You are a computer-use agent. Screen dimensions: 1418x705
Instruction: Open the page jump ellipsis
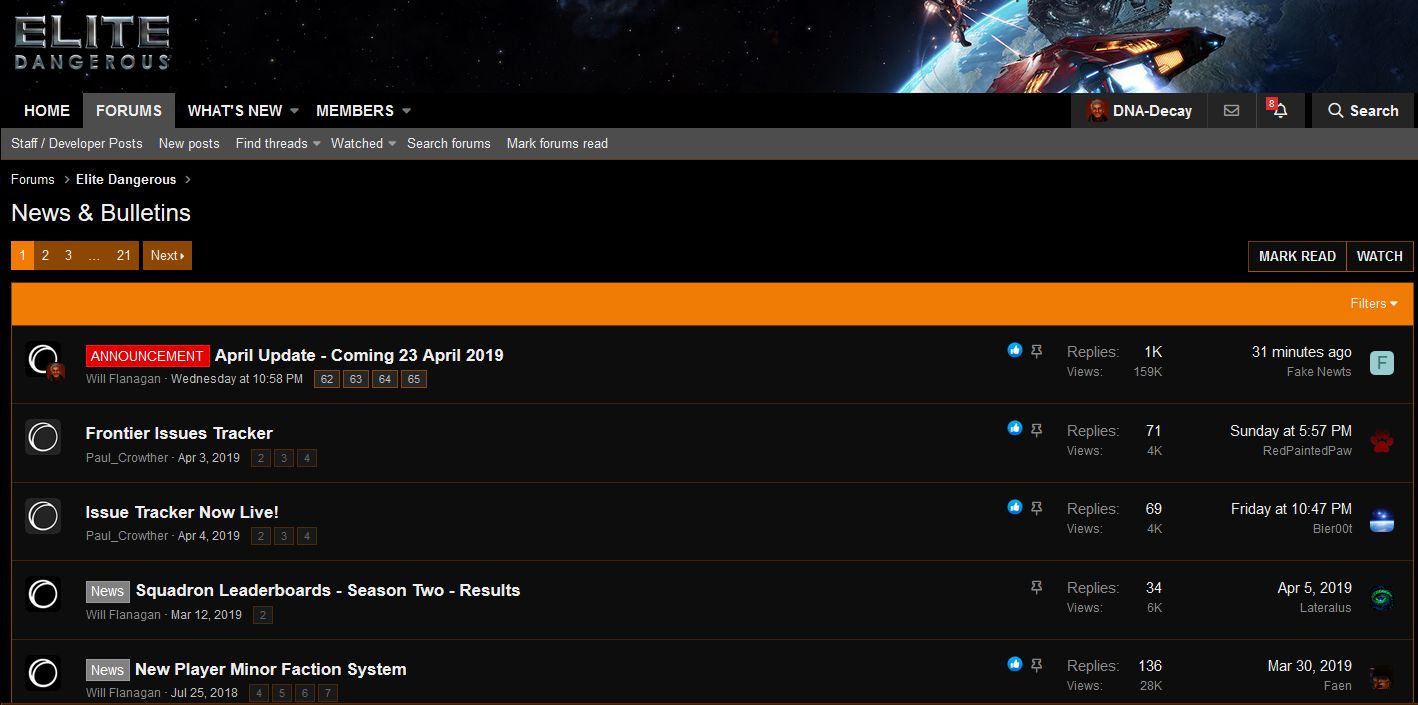[94, 255]
